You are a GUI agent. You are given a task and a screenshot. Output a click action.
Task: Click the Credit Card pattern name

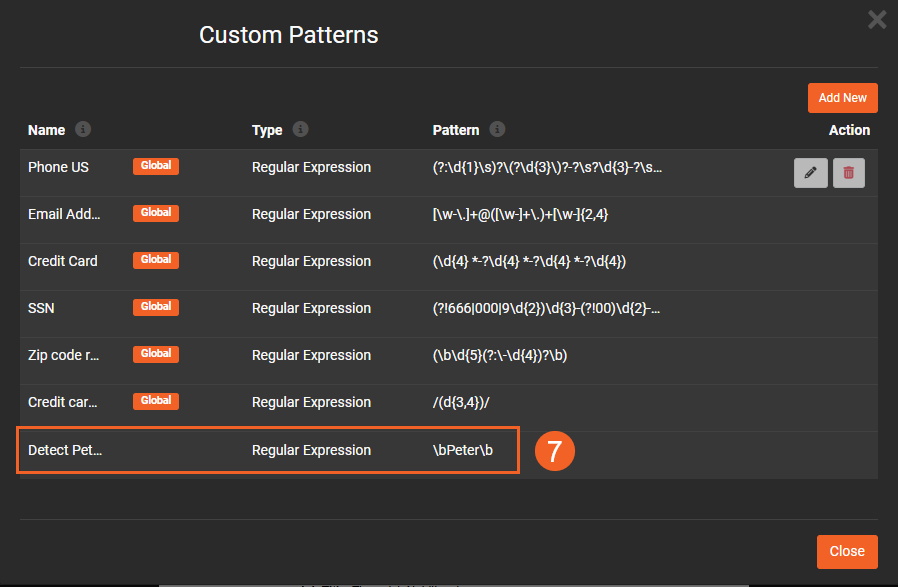coord(63,261)
